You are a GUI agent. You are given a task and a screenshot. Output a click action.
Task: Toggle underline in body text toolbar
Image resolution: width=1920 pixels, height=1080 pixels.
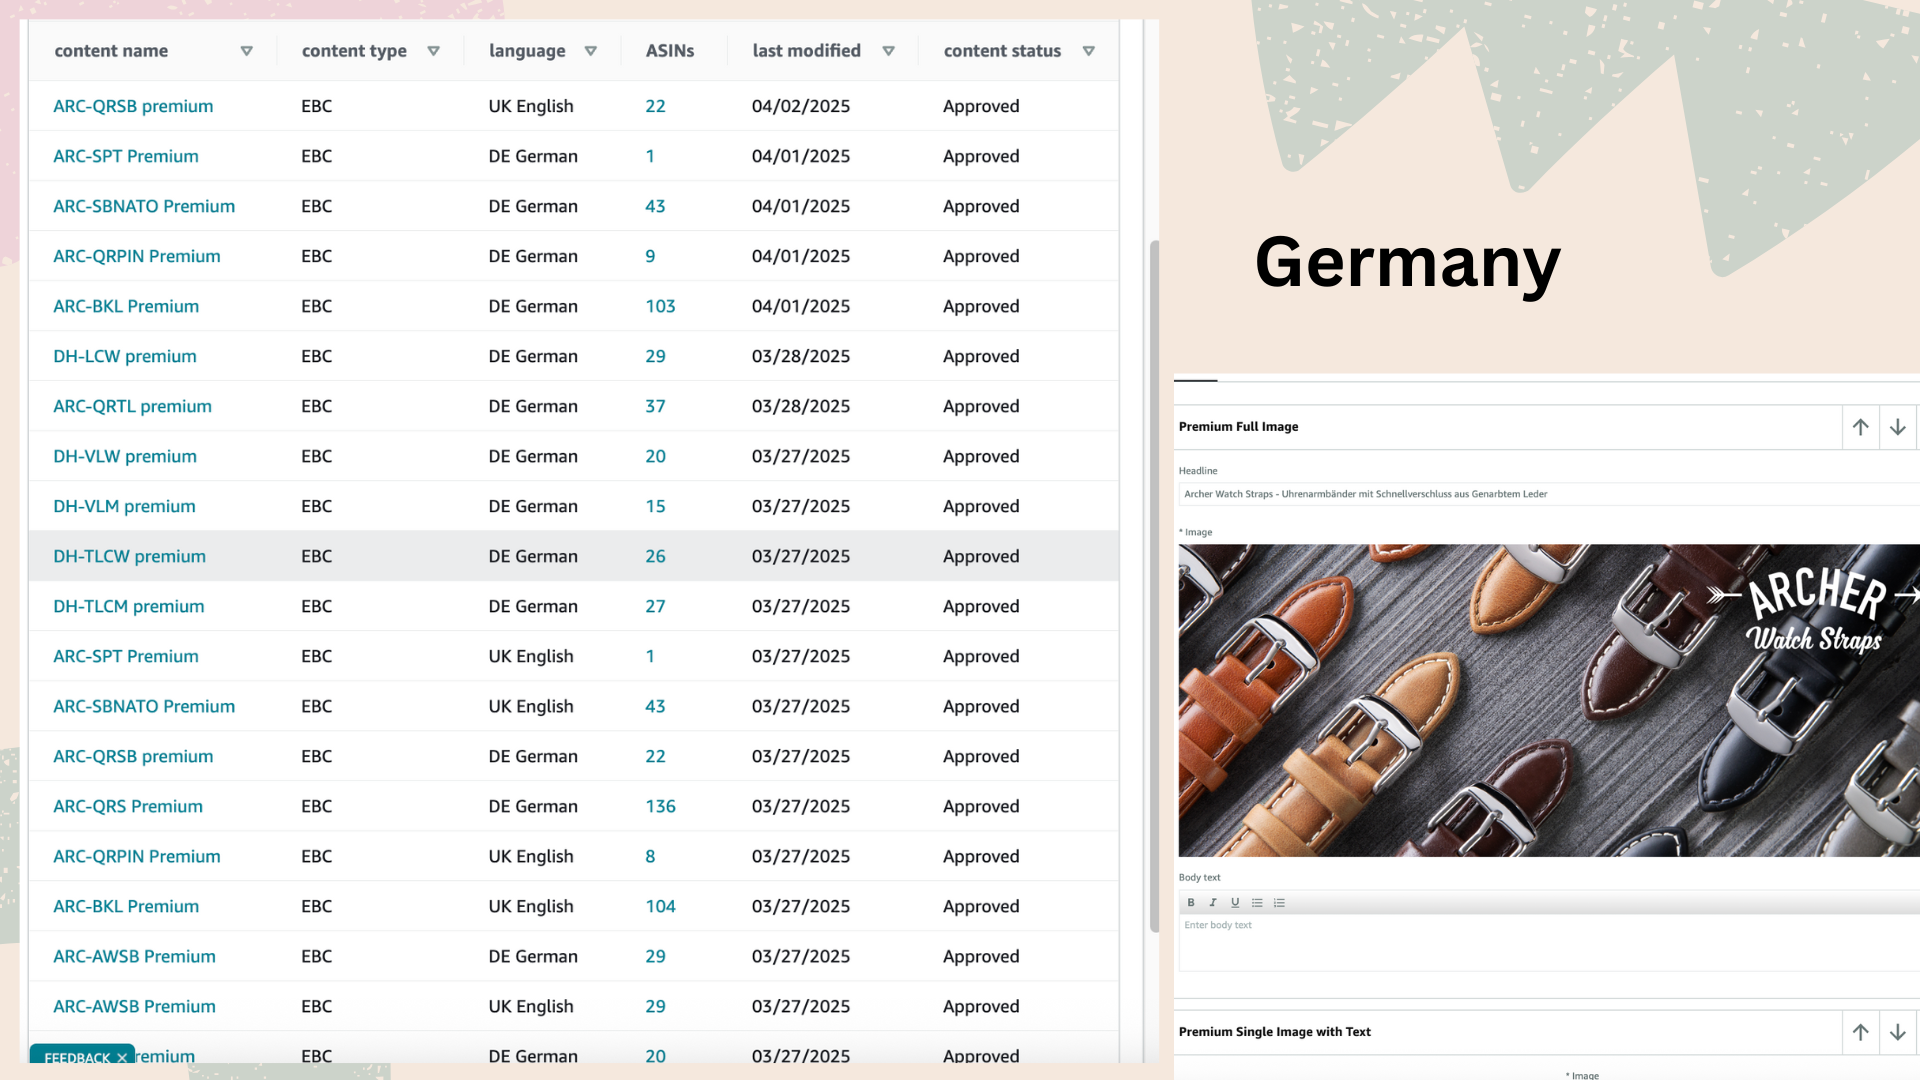coord(1235,903)
